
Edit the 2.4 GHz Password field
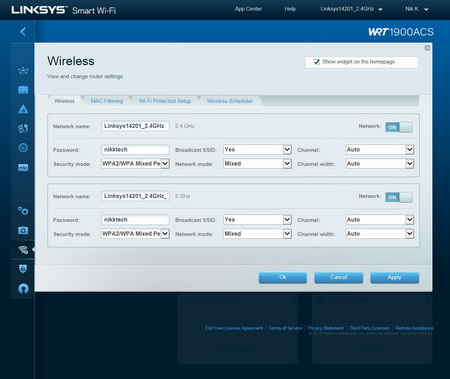[x=135, y=150]
